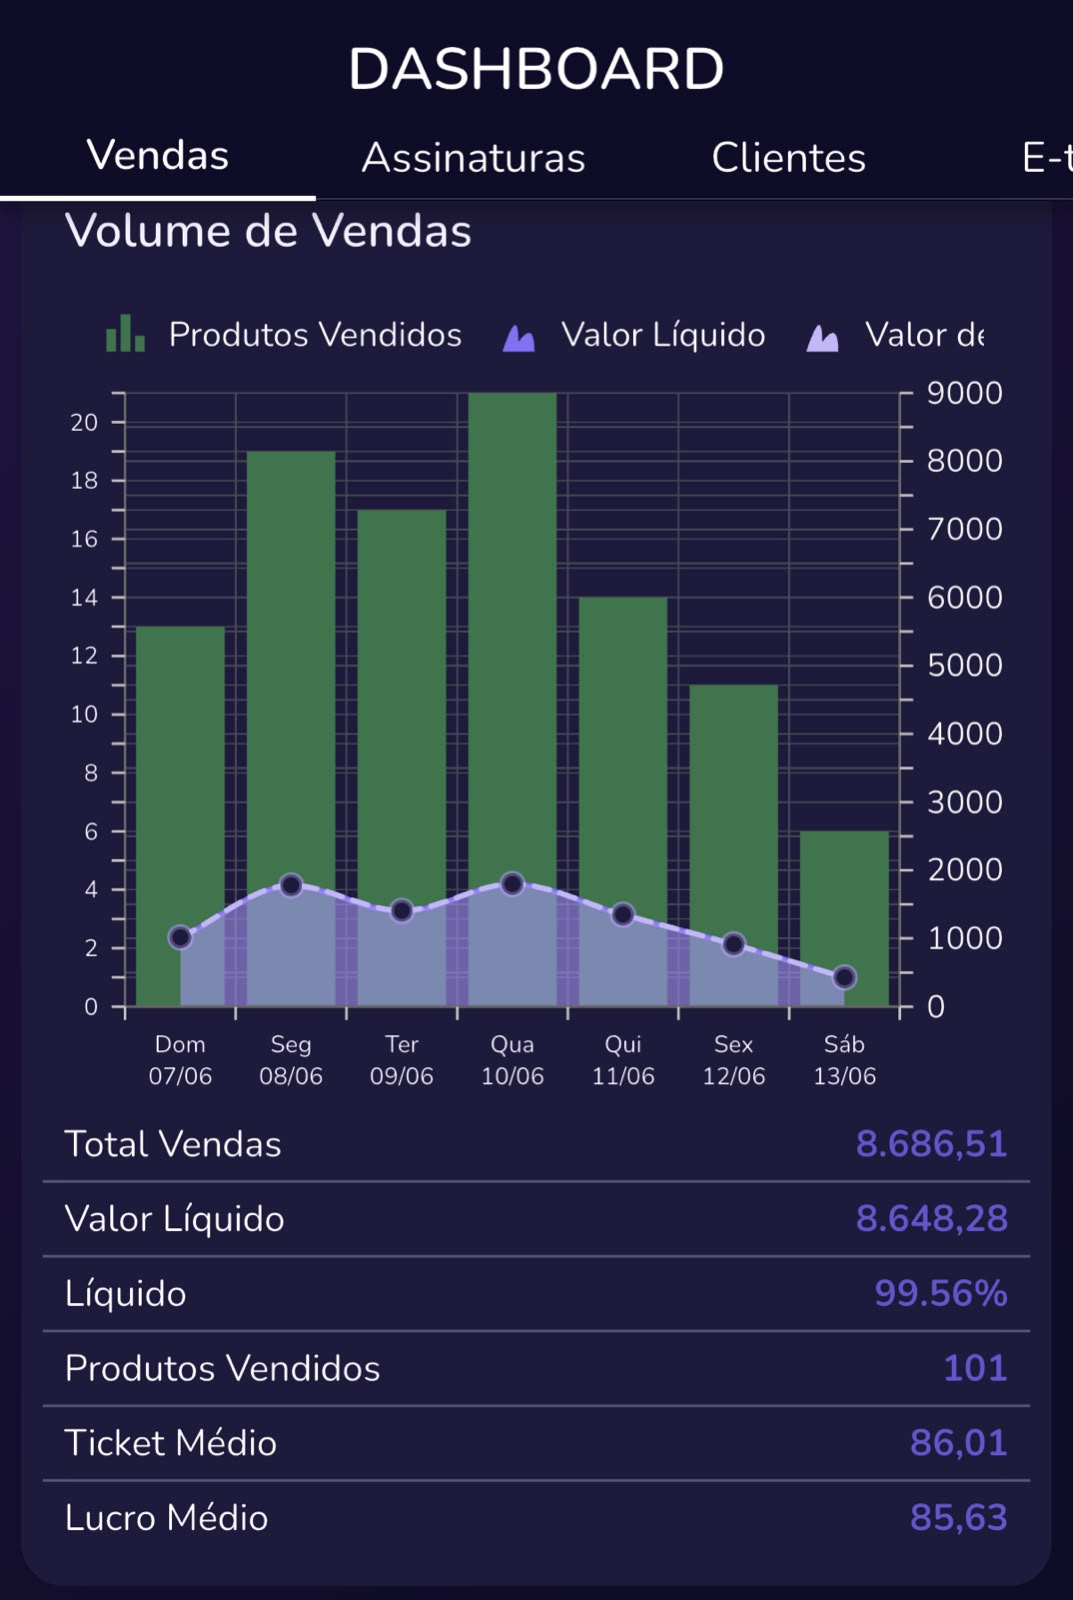Click the Lucro Médio row label
The width and height of the screenshot is (1073, 1600).
click(167, 1518)
